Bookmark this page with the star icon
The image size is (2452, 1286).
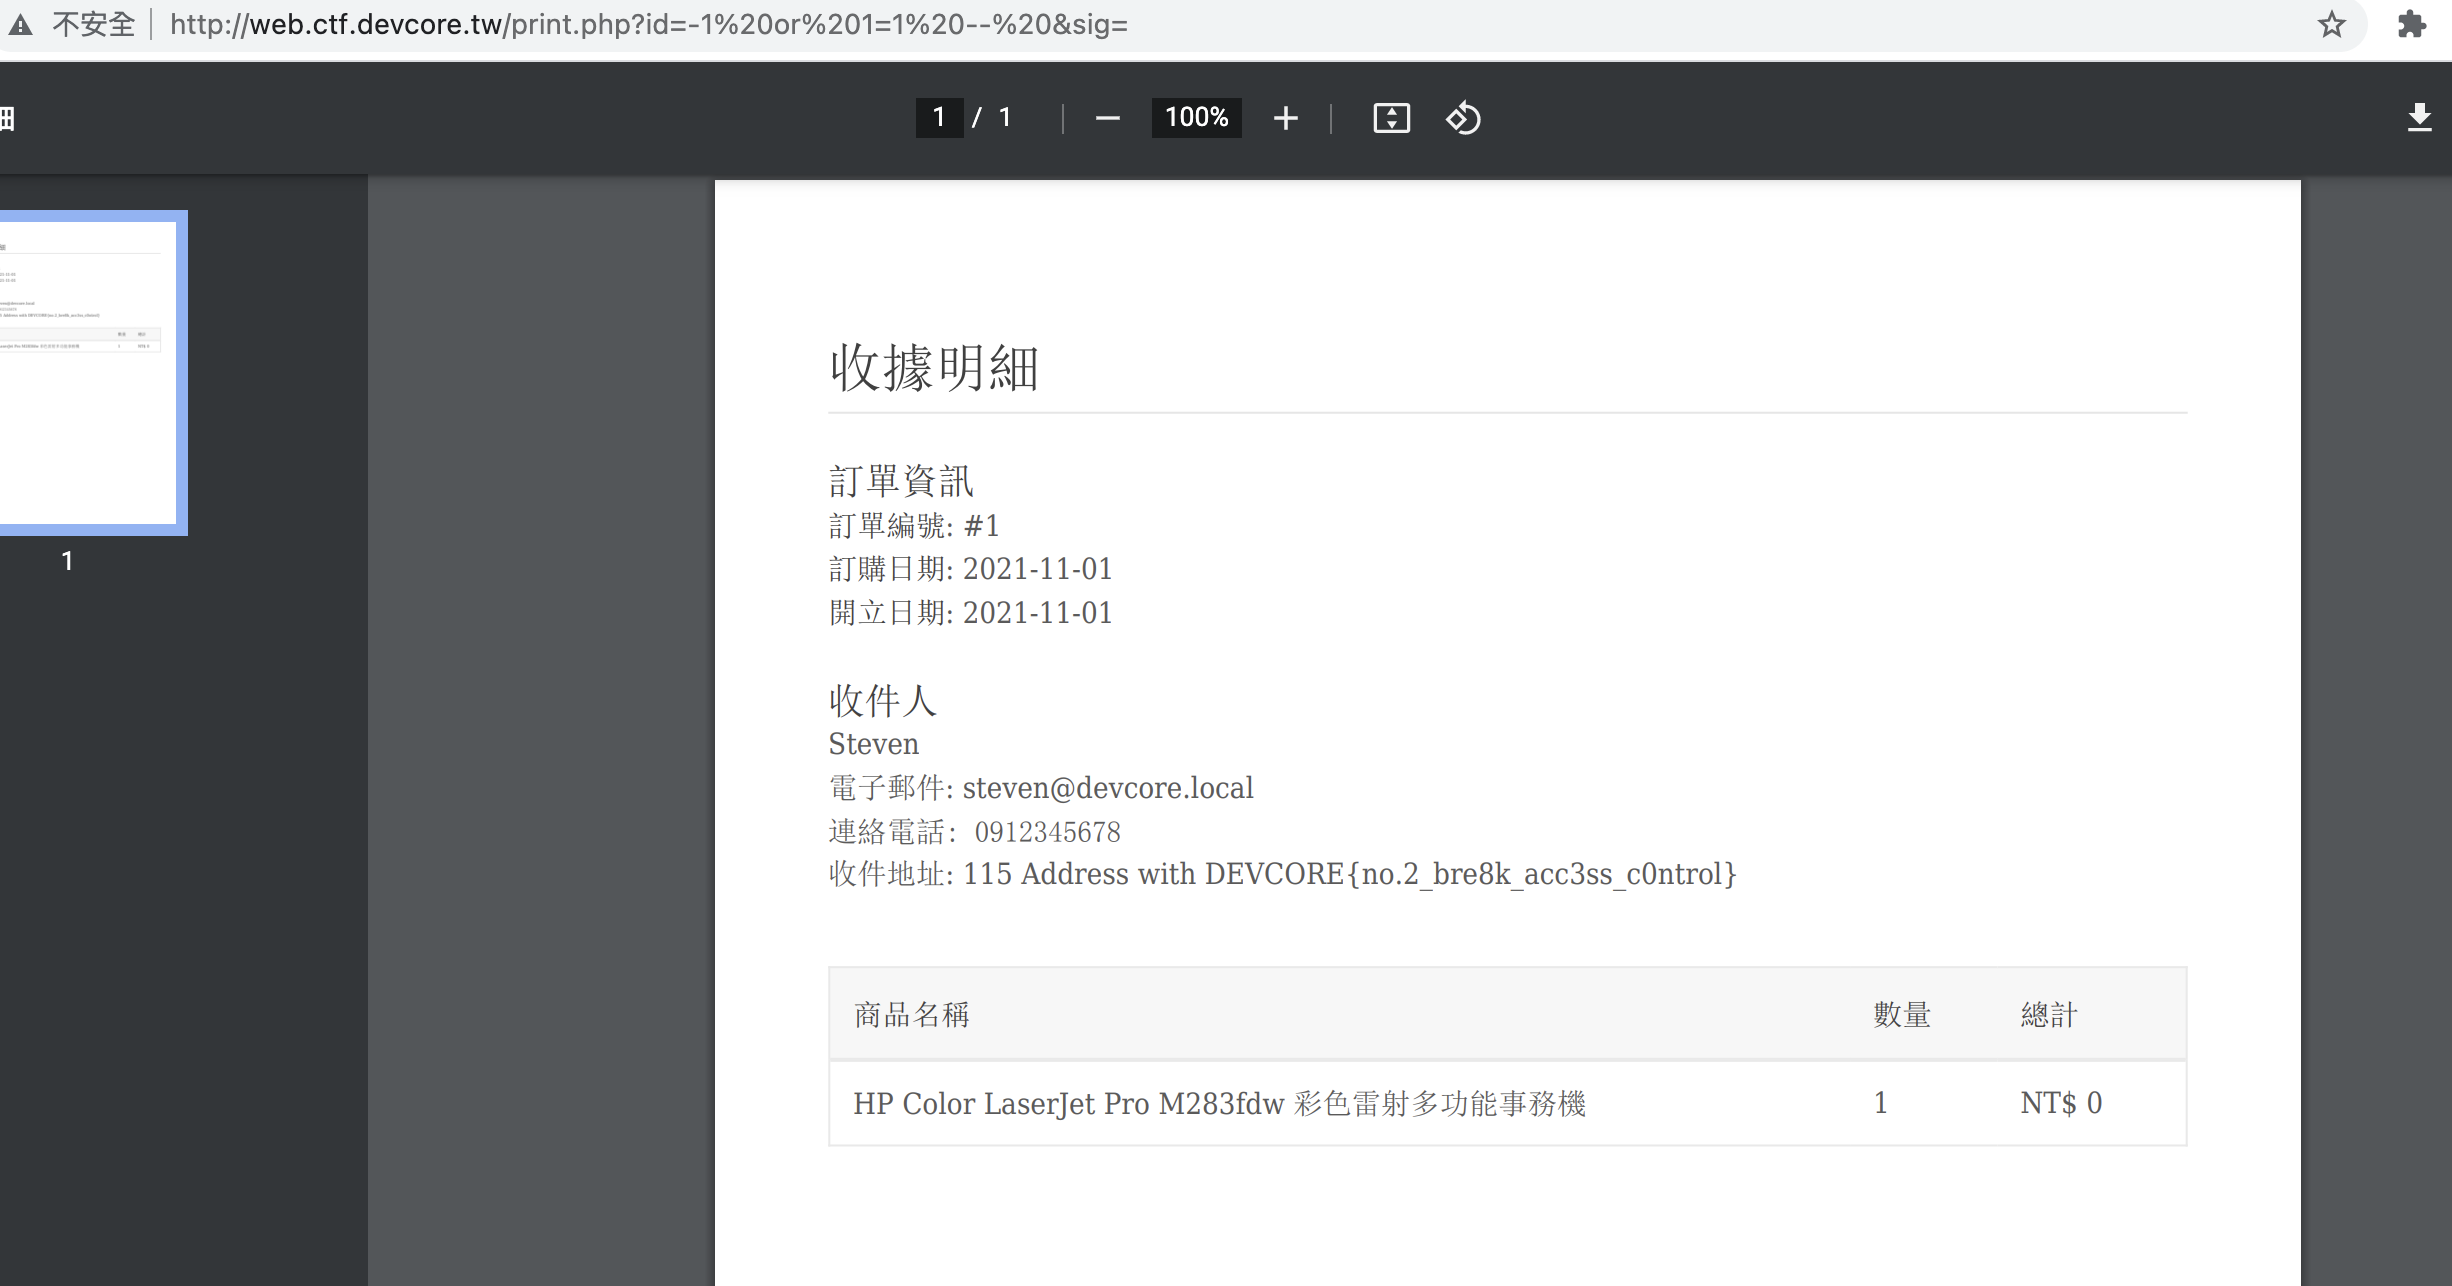[2331, 25]
